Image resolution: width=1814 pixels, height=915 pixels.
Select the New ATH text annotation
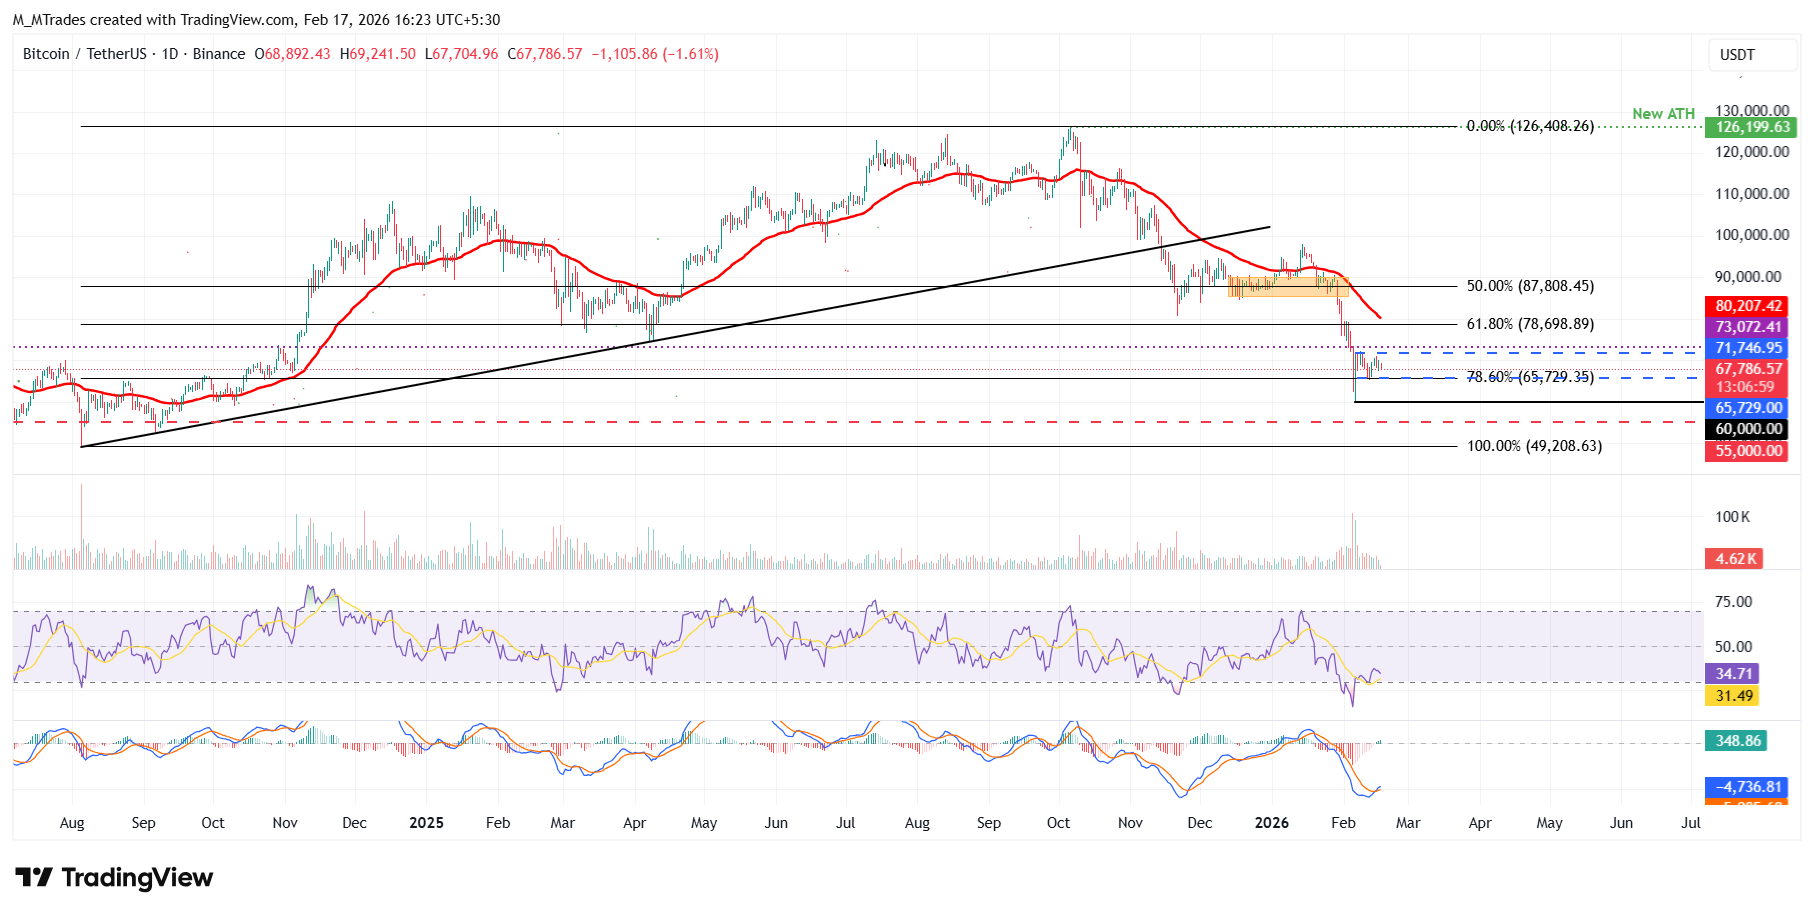click(1663, 114)
